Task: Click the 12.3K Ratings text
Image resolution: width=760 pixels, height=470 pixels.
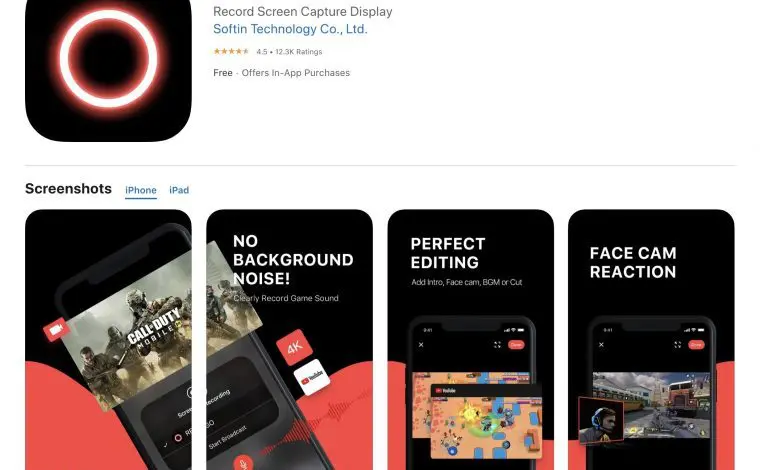Action: coord(299,52)
